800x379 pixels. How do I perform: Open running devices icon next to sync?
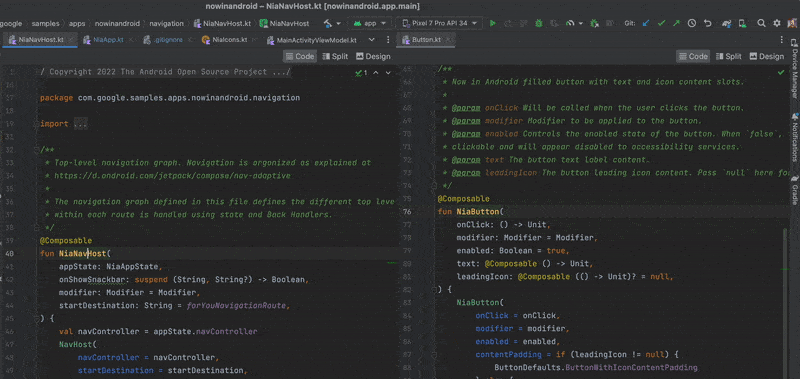742,23
